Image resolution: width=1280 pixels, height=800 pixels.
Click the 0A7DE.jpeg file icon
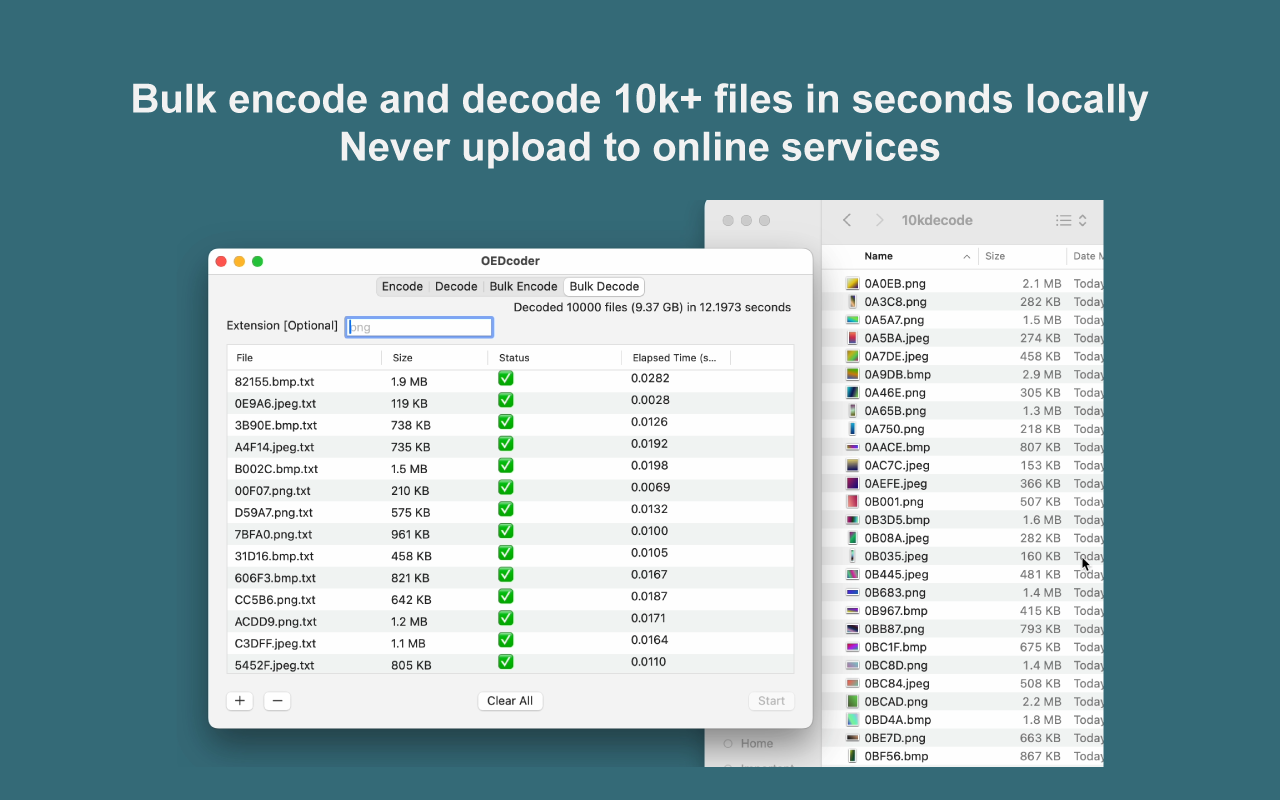pyautogui.click(x=853, y=356)
